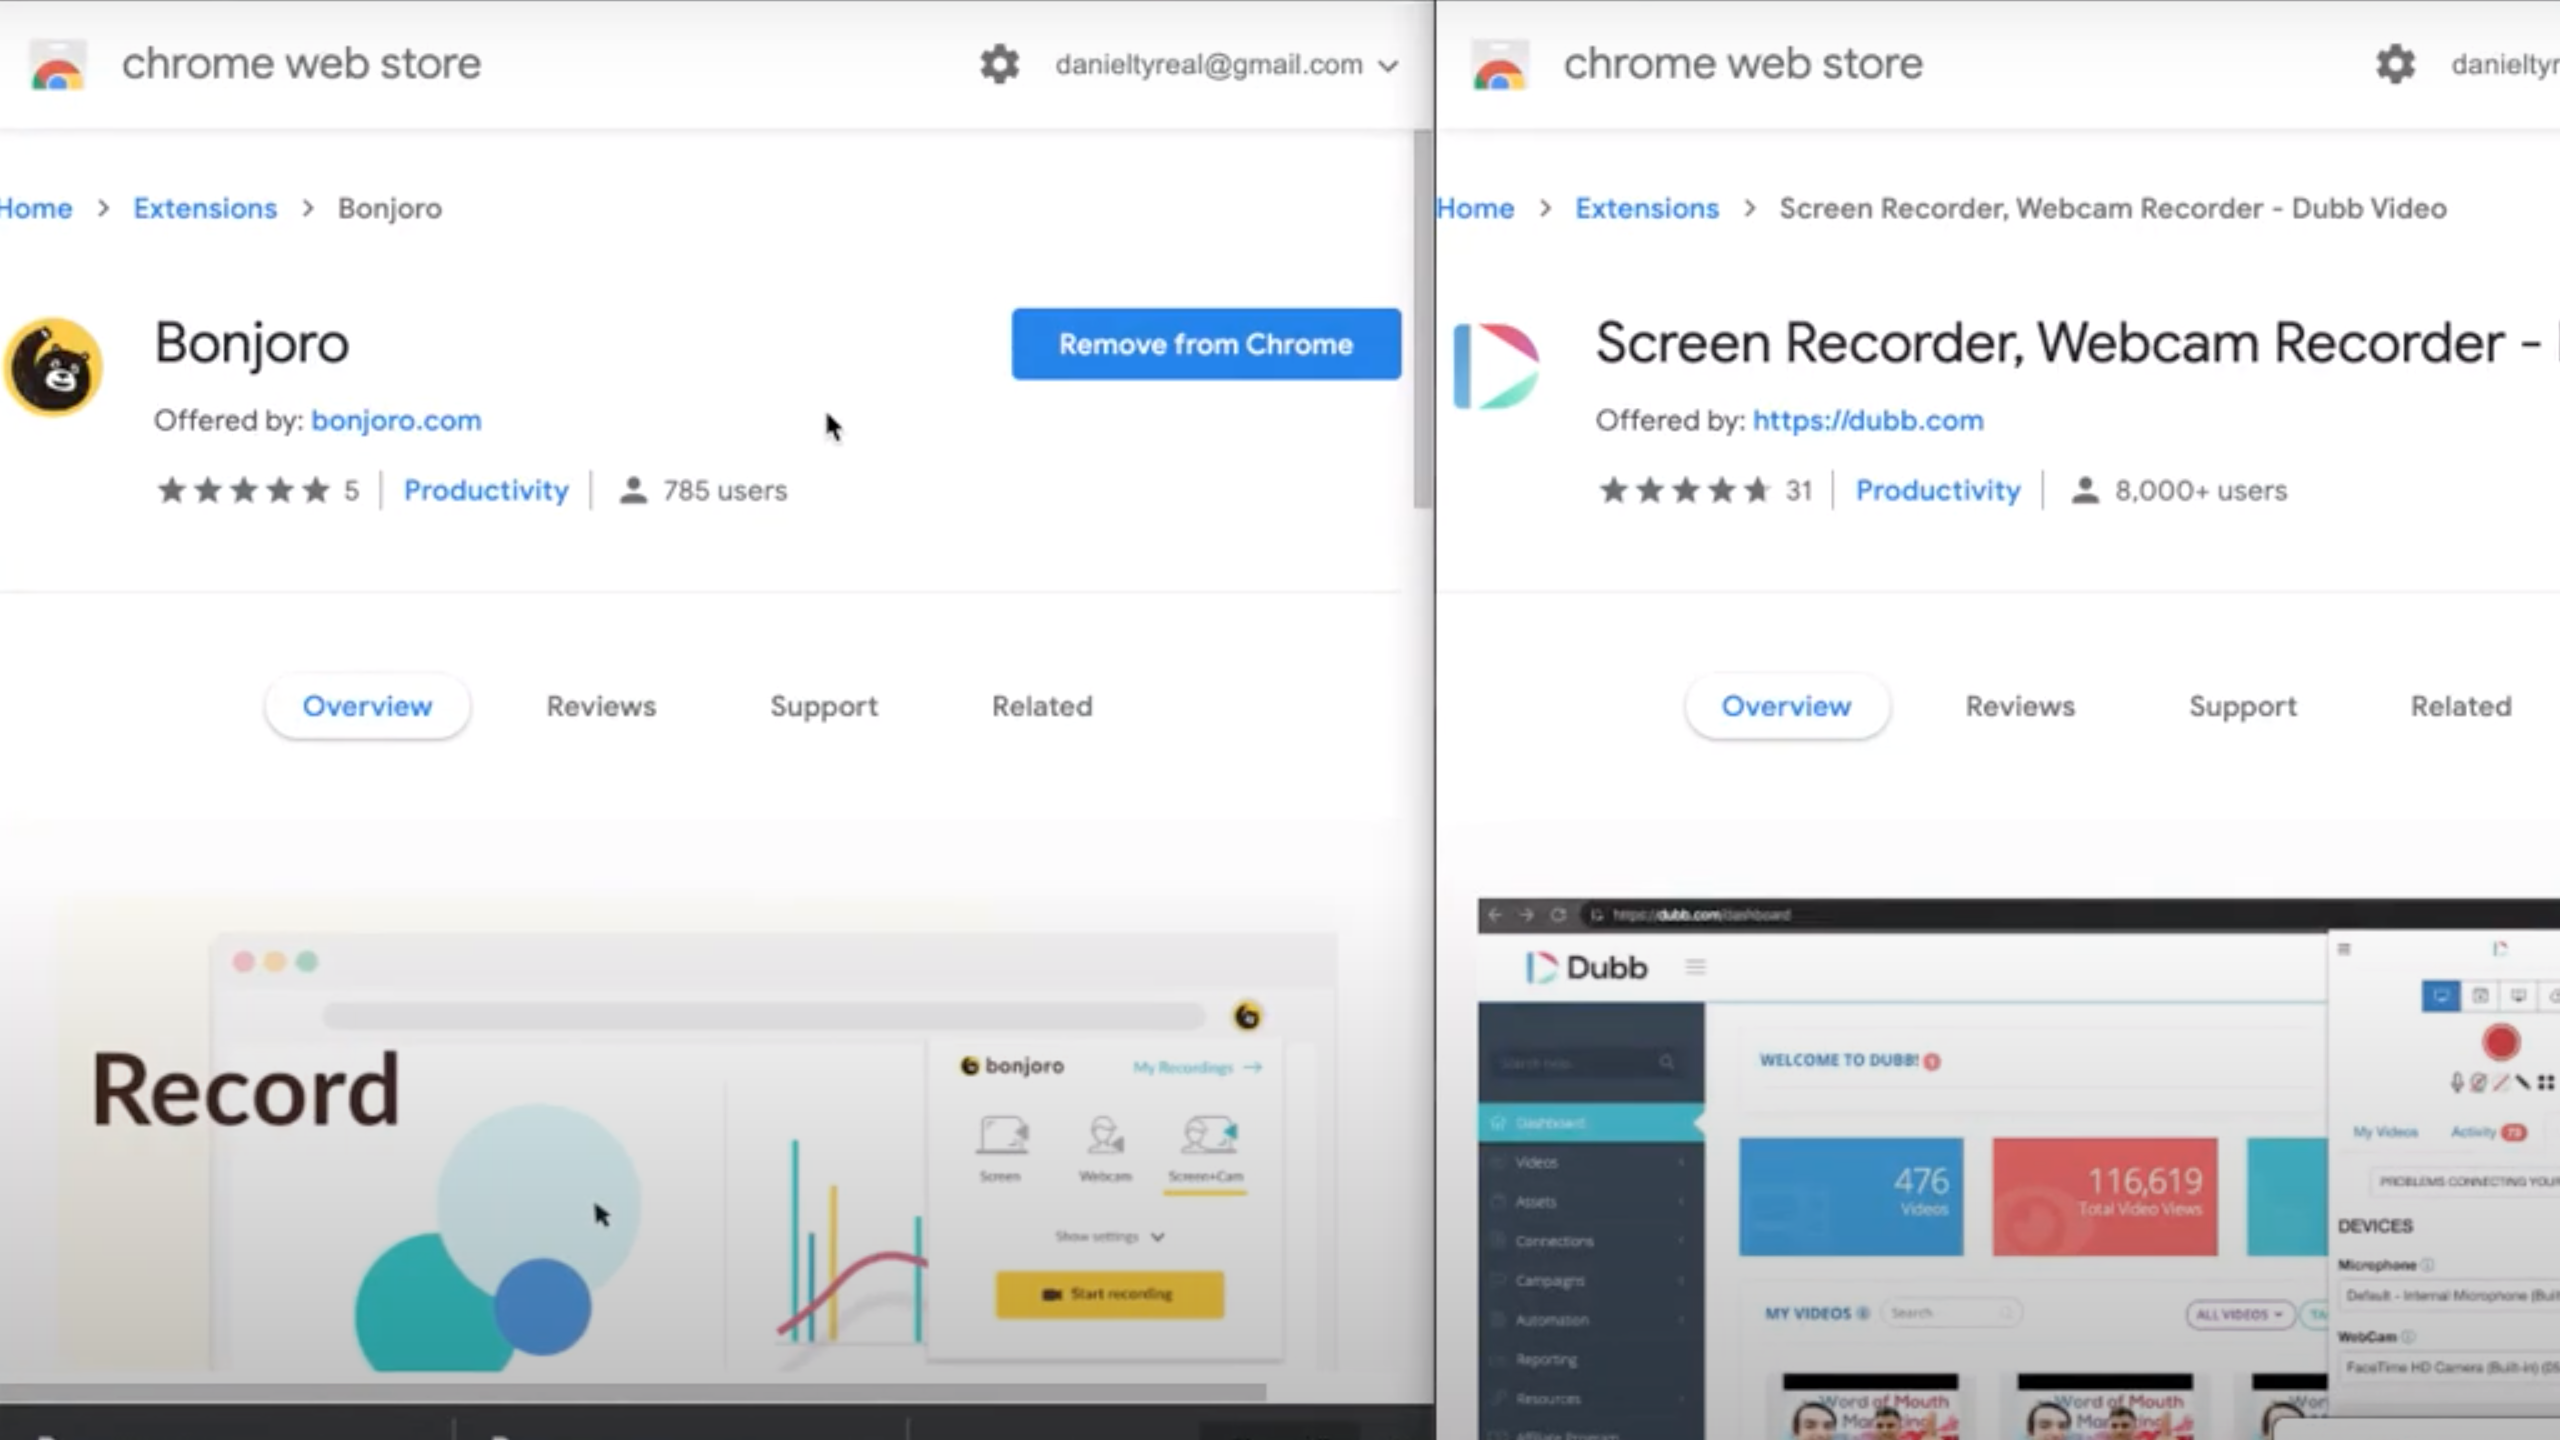2560x1440 pixels.
Task: Switch to the Reviews tab for Dubb
Action: pos(2020,706)
